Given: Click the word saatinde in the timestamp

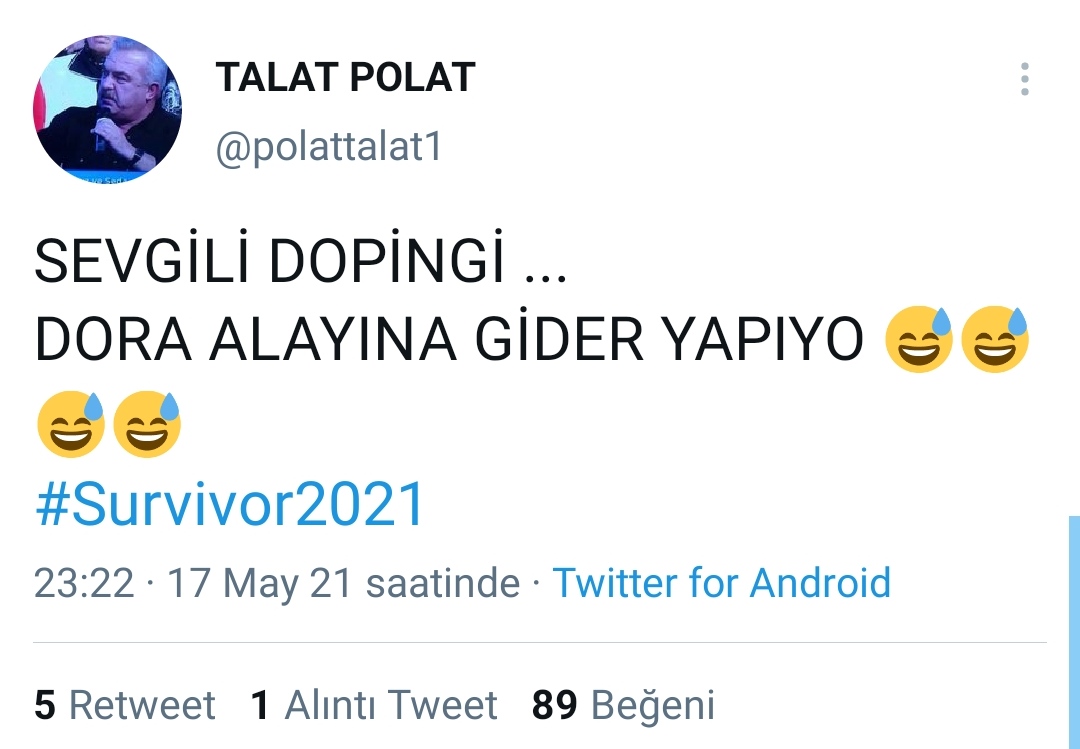Looking at the screenshot, I should 442,583.
